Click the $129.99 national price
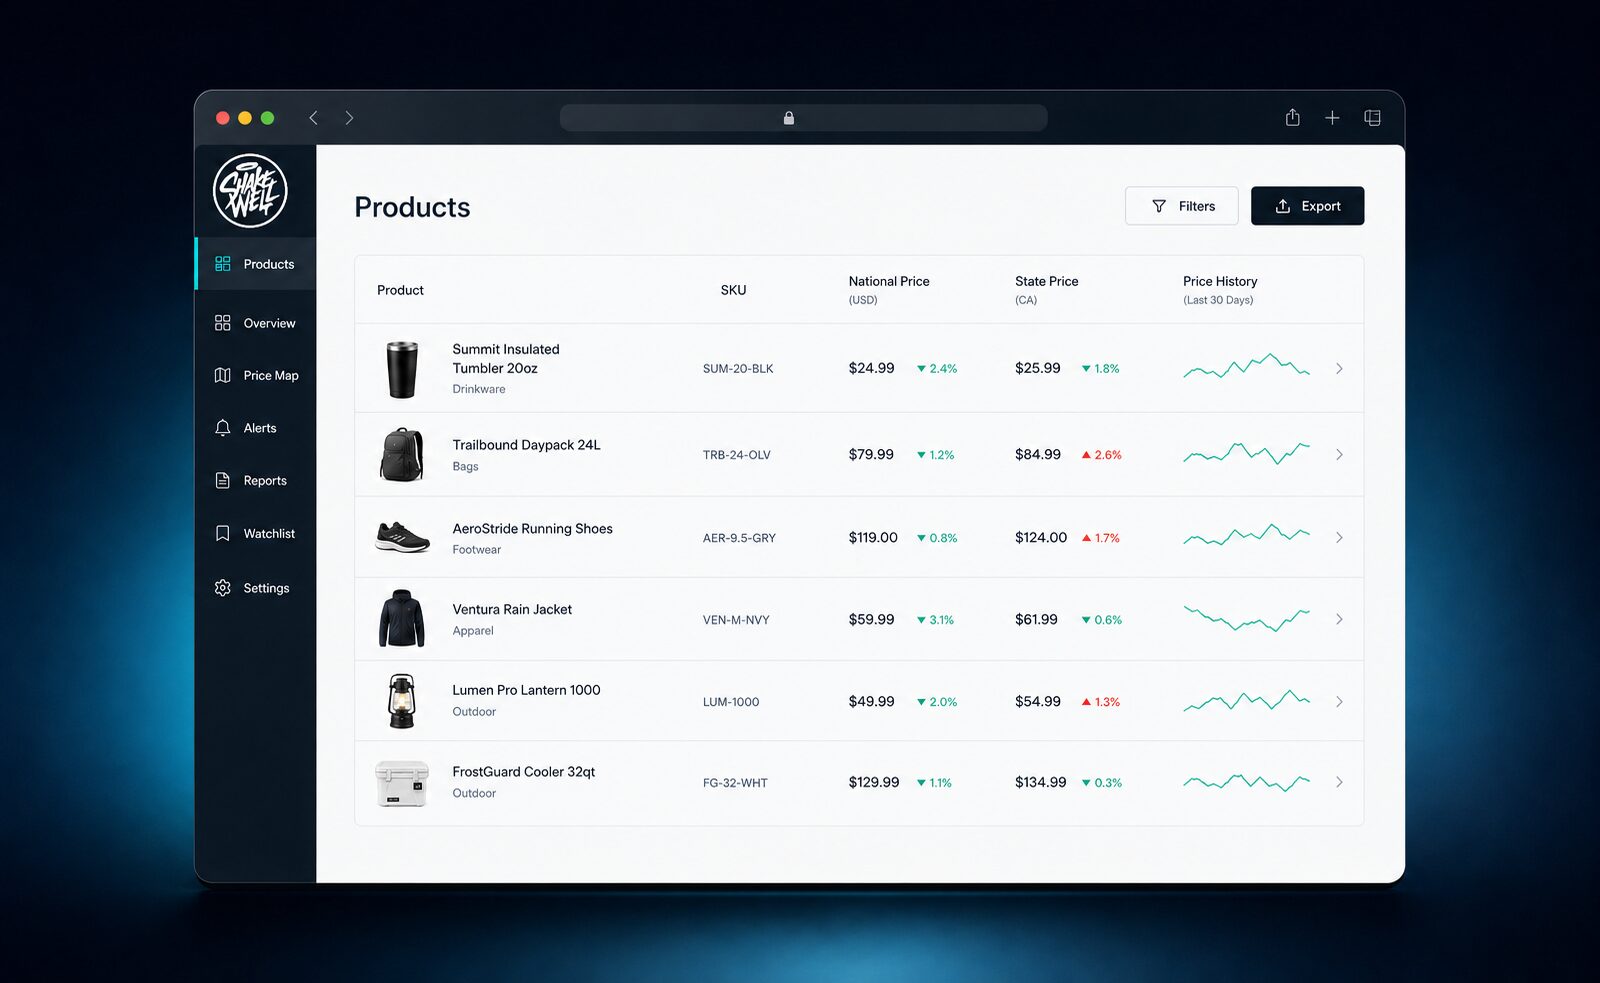Viewport: 1600px width, 983px height. pos(874,782)
